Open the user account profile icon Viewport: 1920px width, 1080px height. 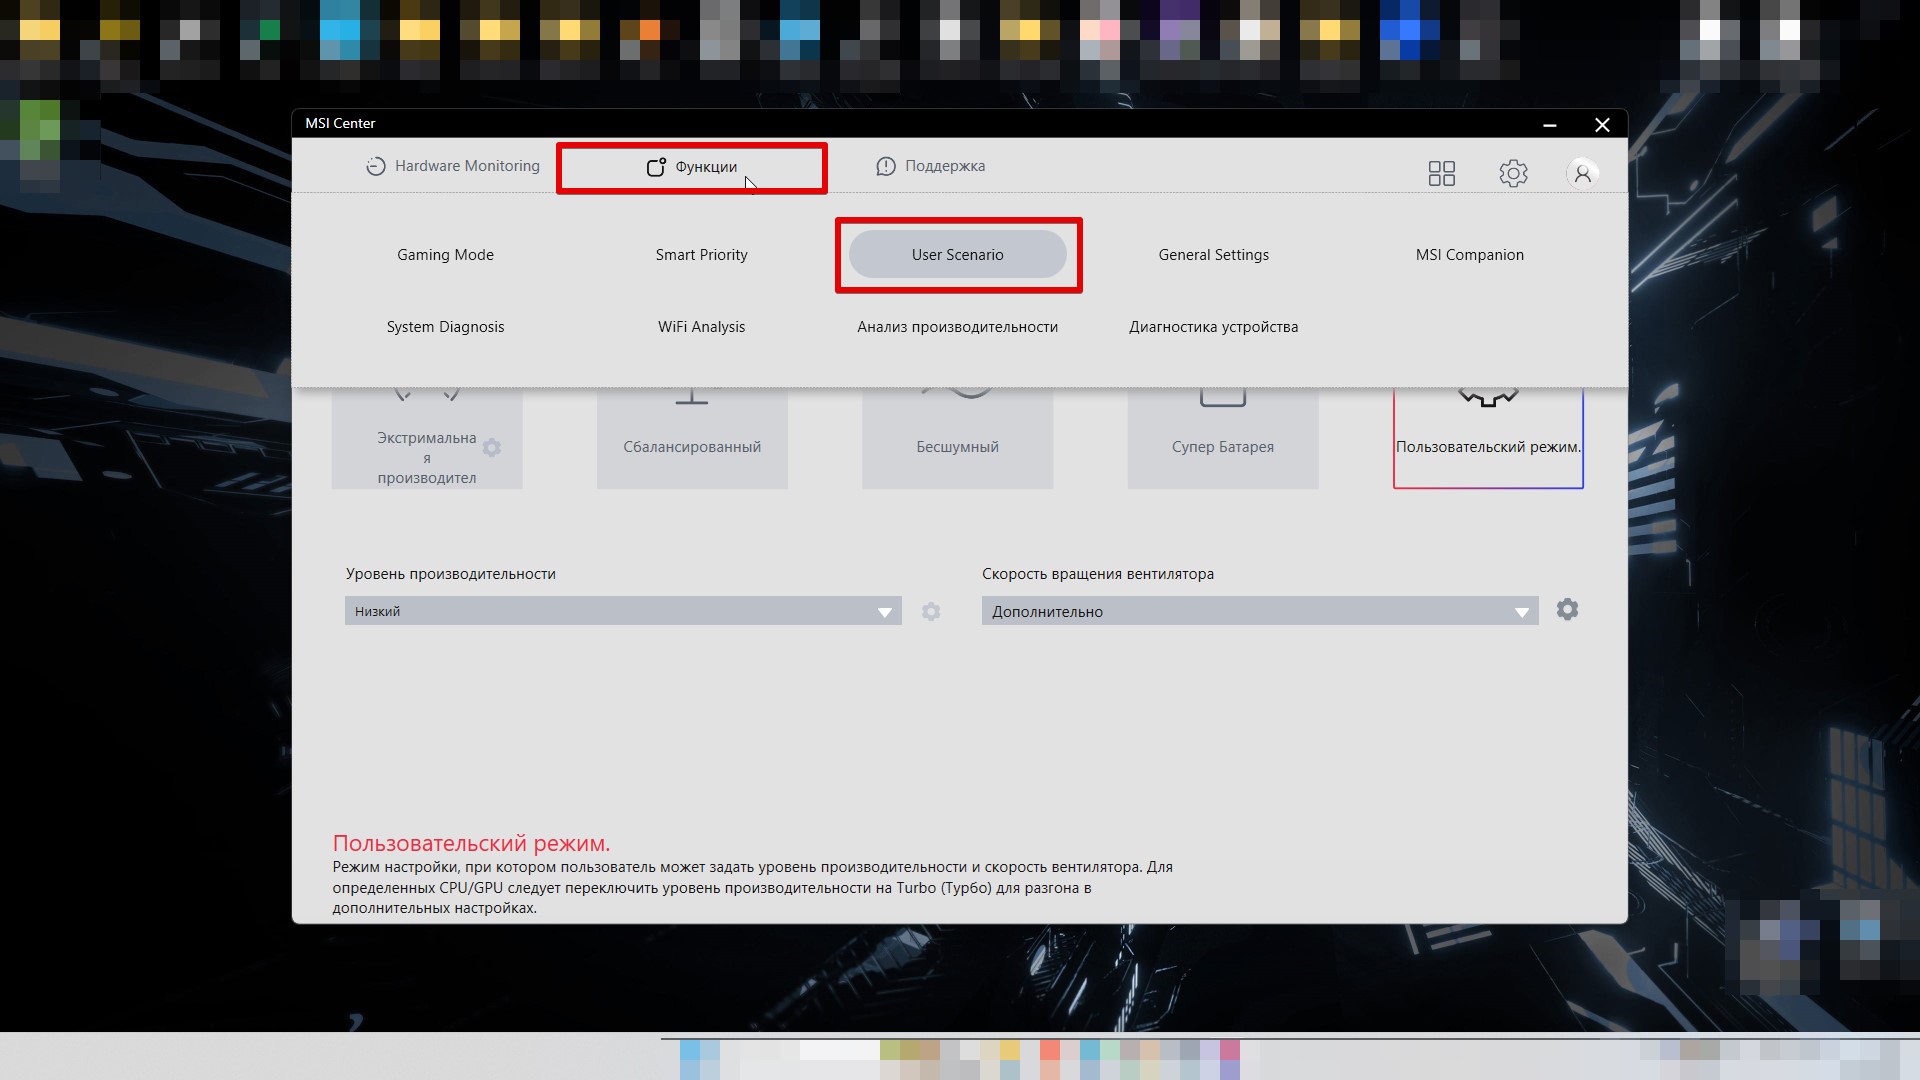[x=1582, y=173]
